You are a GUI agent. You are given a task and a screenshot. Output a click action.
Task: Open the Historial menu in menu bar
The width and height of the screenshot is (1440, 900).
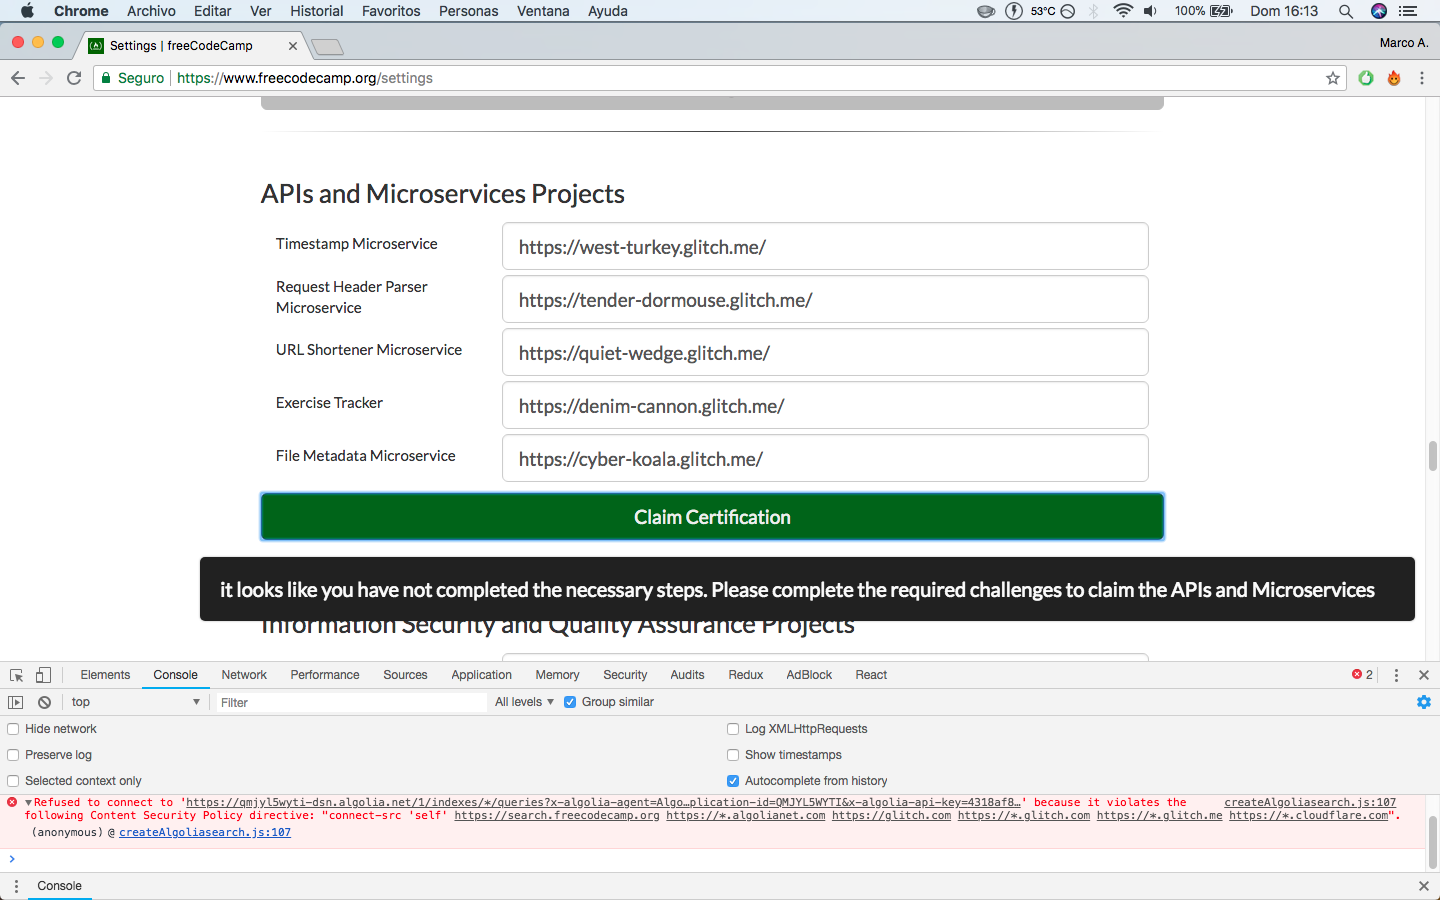coord(317,11)
